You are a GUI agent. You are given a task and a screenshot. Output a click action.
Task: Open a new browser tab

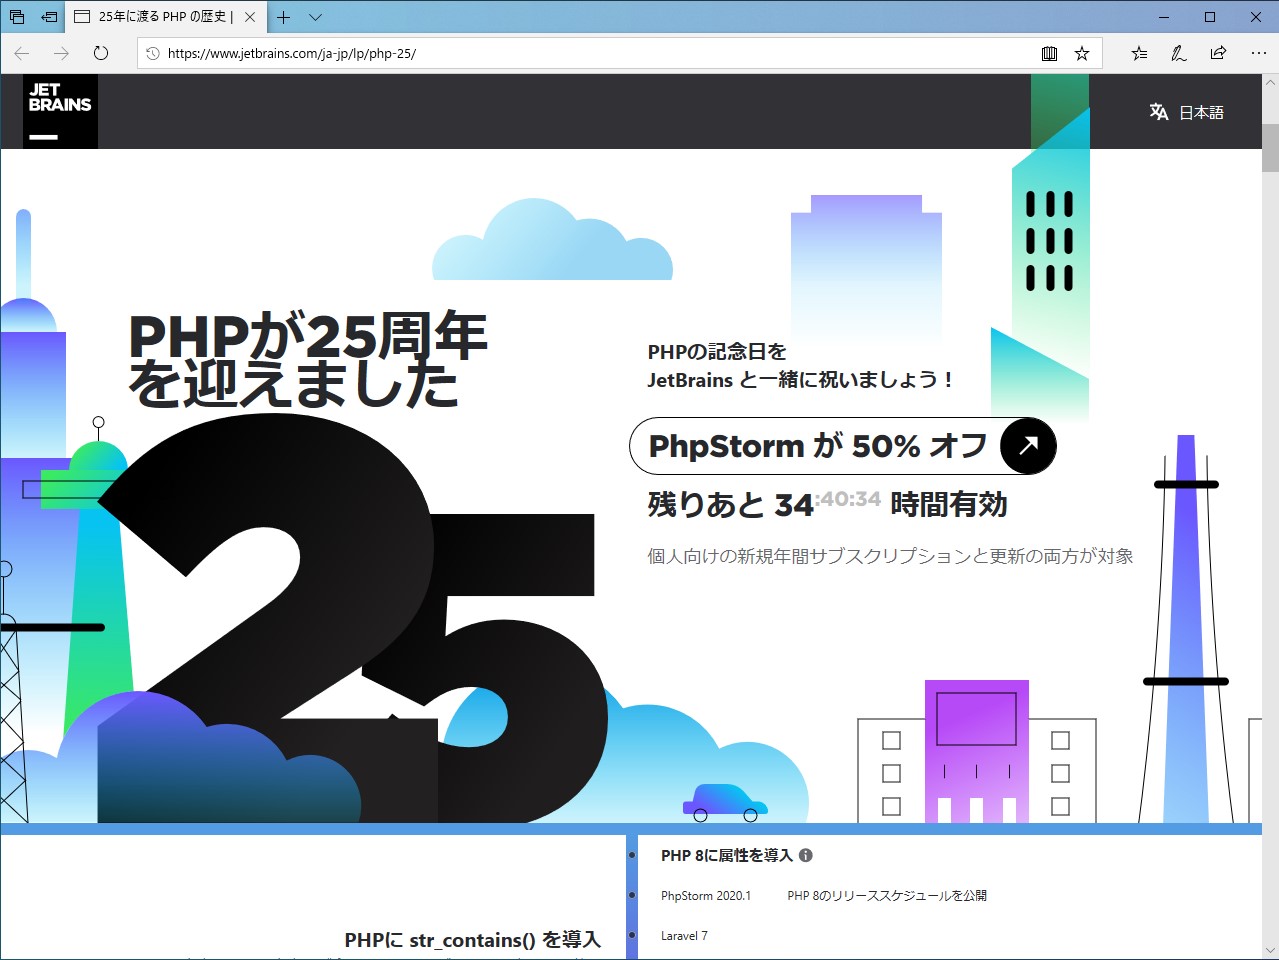click(285, 17)
